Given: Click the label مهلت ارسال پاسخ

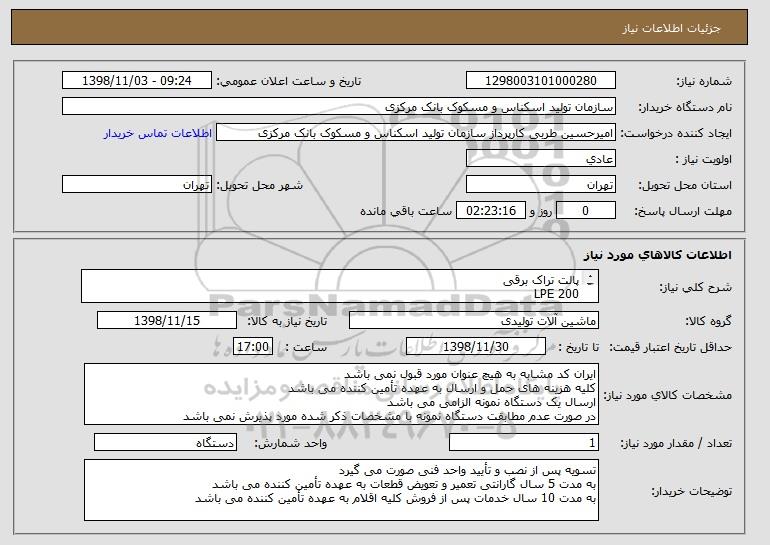Looking at the screenshot, I should pyautogui.click(x=683, y=212).
